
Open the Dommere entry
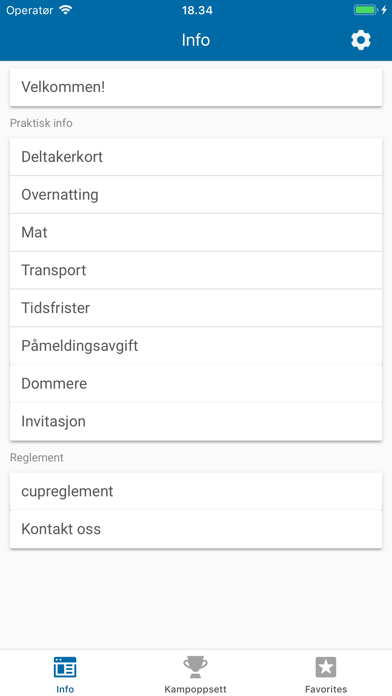(x=196, y=384)
